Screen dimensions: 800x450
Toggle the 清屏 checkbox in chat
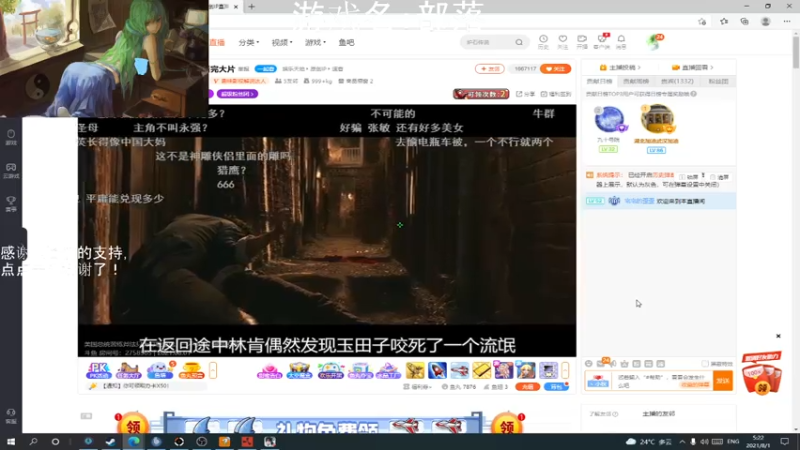tap(713, 178)
